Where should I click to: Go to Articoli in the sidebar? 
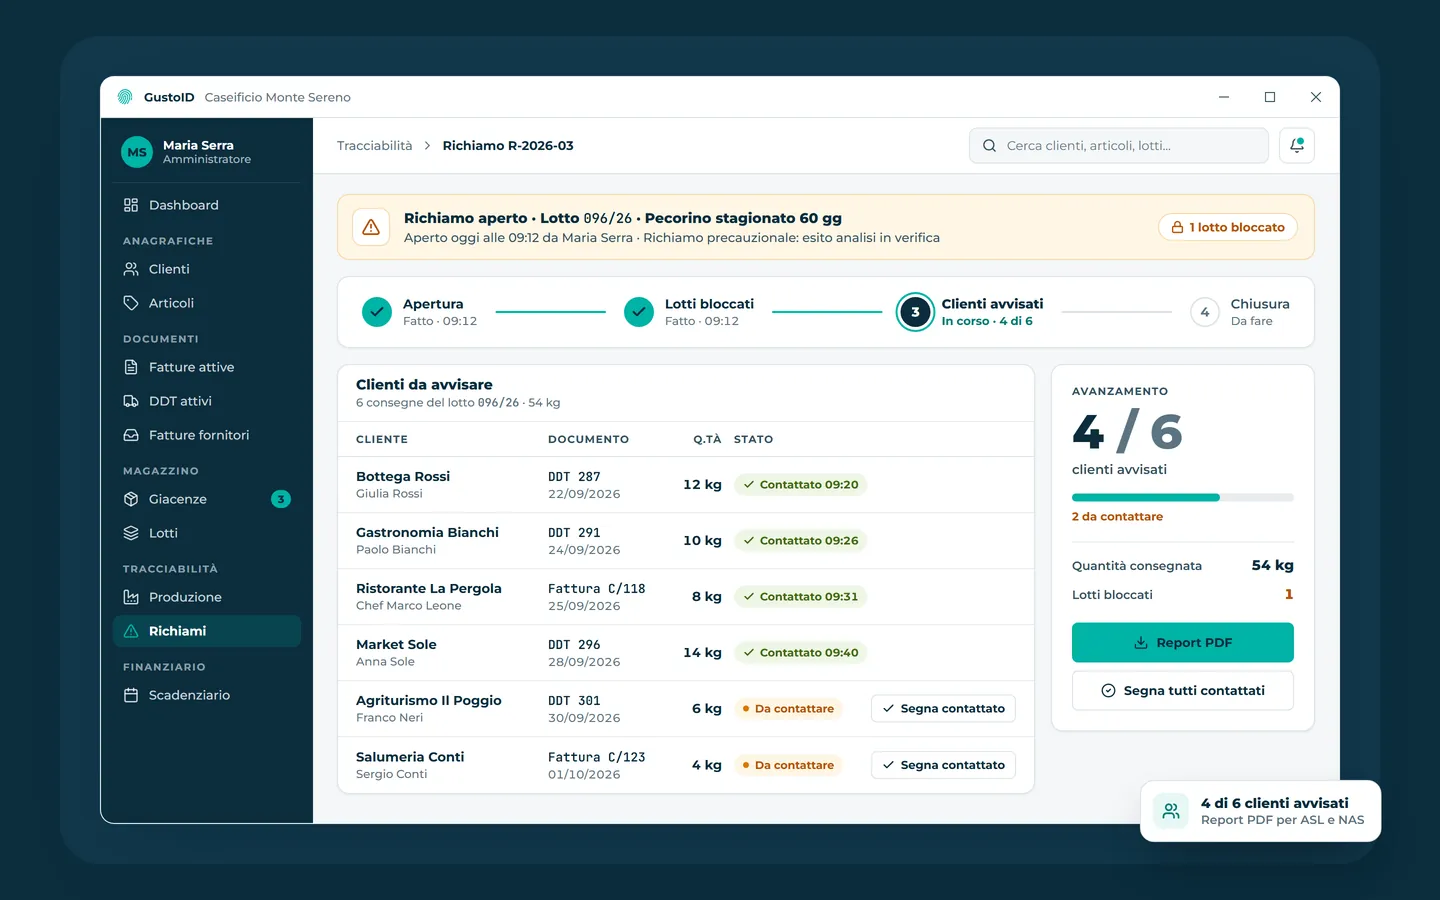tap(207, 303)
